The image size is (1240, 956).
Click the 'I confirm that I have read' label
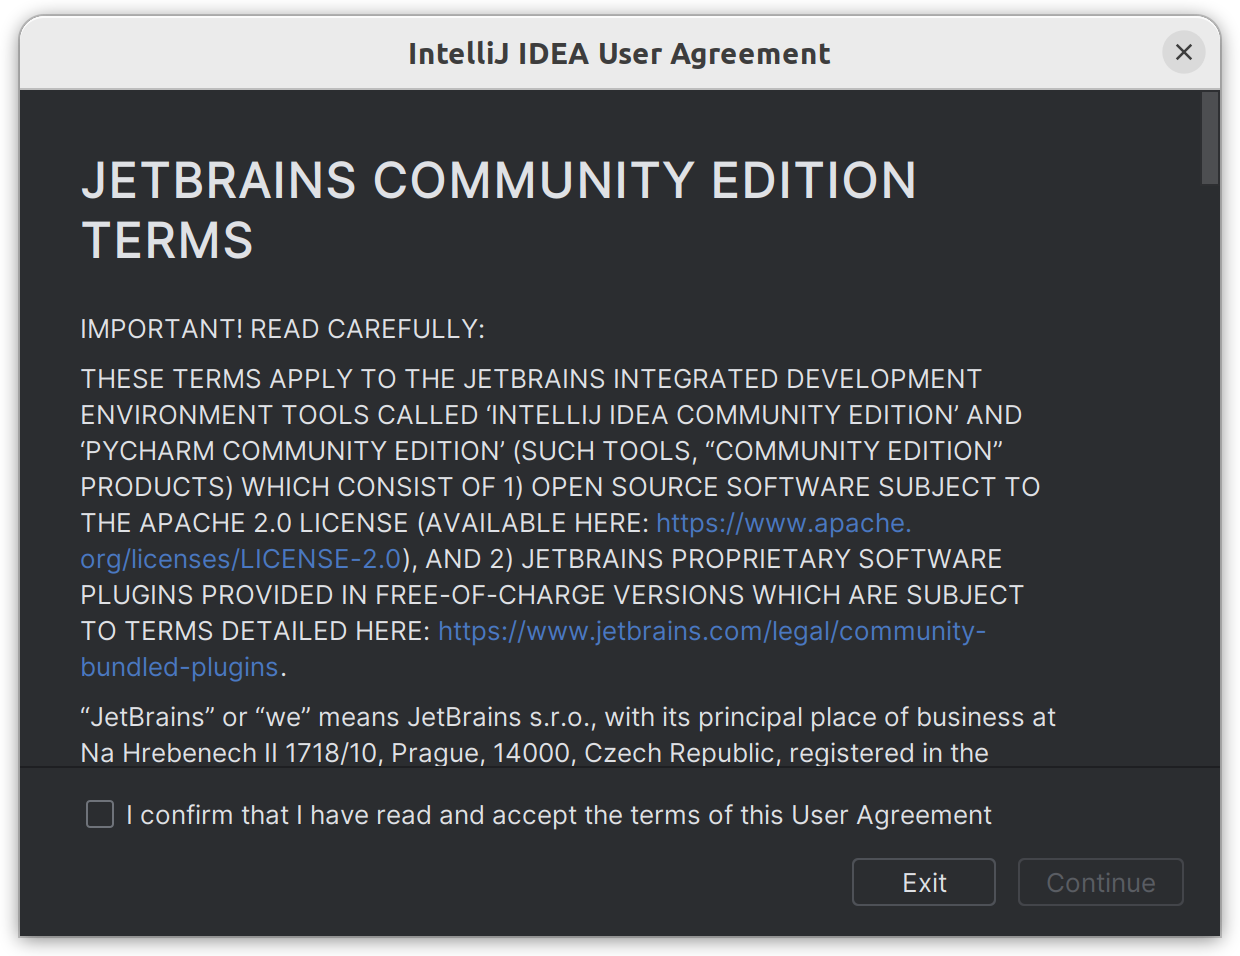point(559,815)
